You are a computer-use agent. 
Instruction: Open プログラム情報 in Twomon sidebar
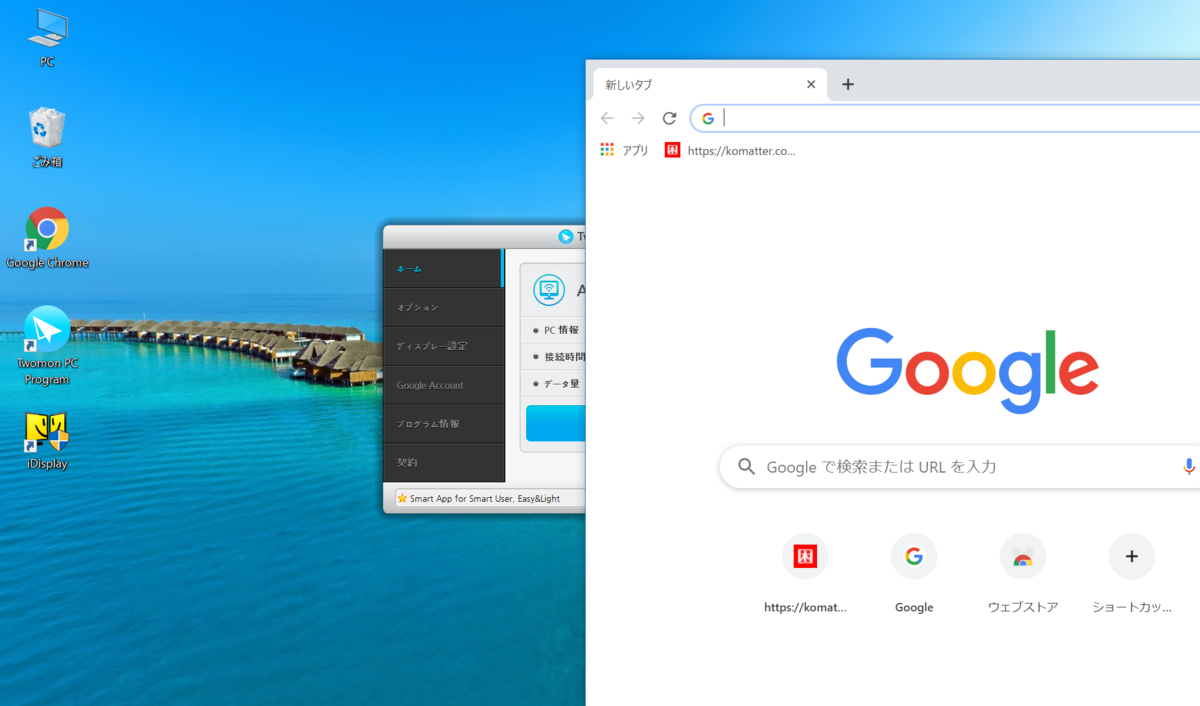pos(444,424)
